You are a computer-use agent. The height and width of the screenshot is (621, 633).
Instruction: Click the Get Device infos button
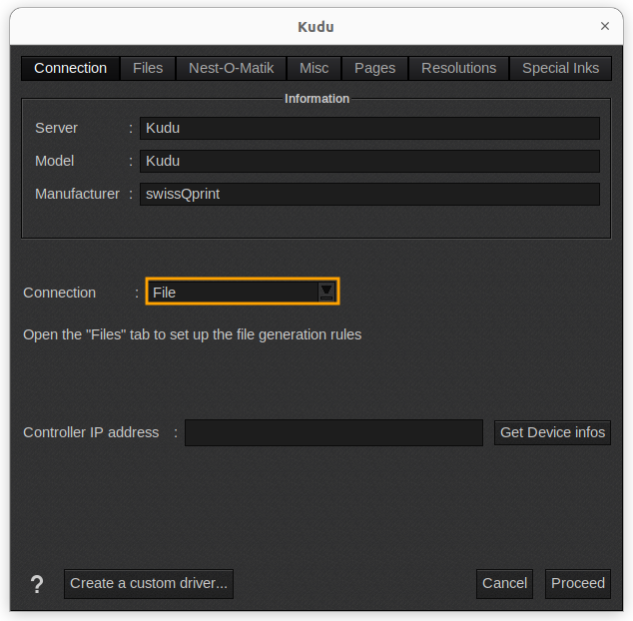click(552, 432)
